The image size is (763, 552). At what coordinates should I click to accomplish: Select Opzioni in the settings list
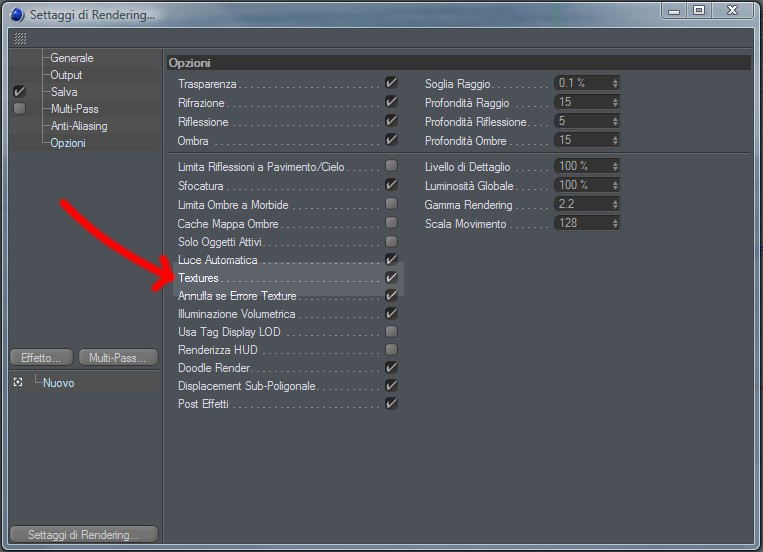68,143
